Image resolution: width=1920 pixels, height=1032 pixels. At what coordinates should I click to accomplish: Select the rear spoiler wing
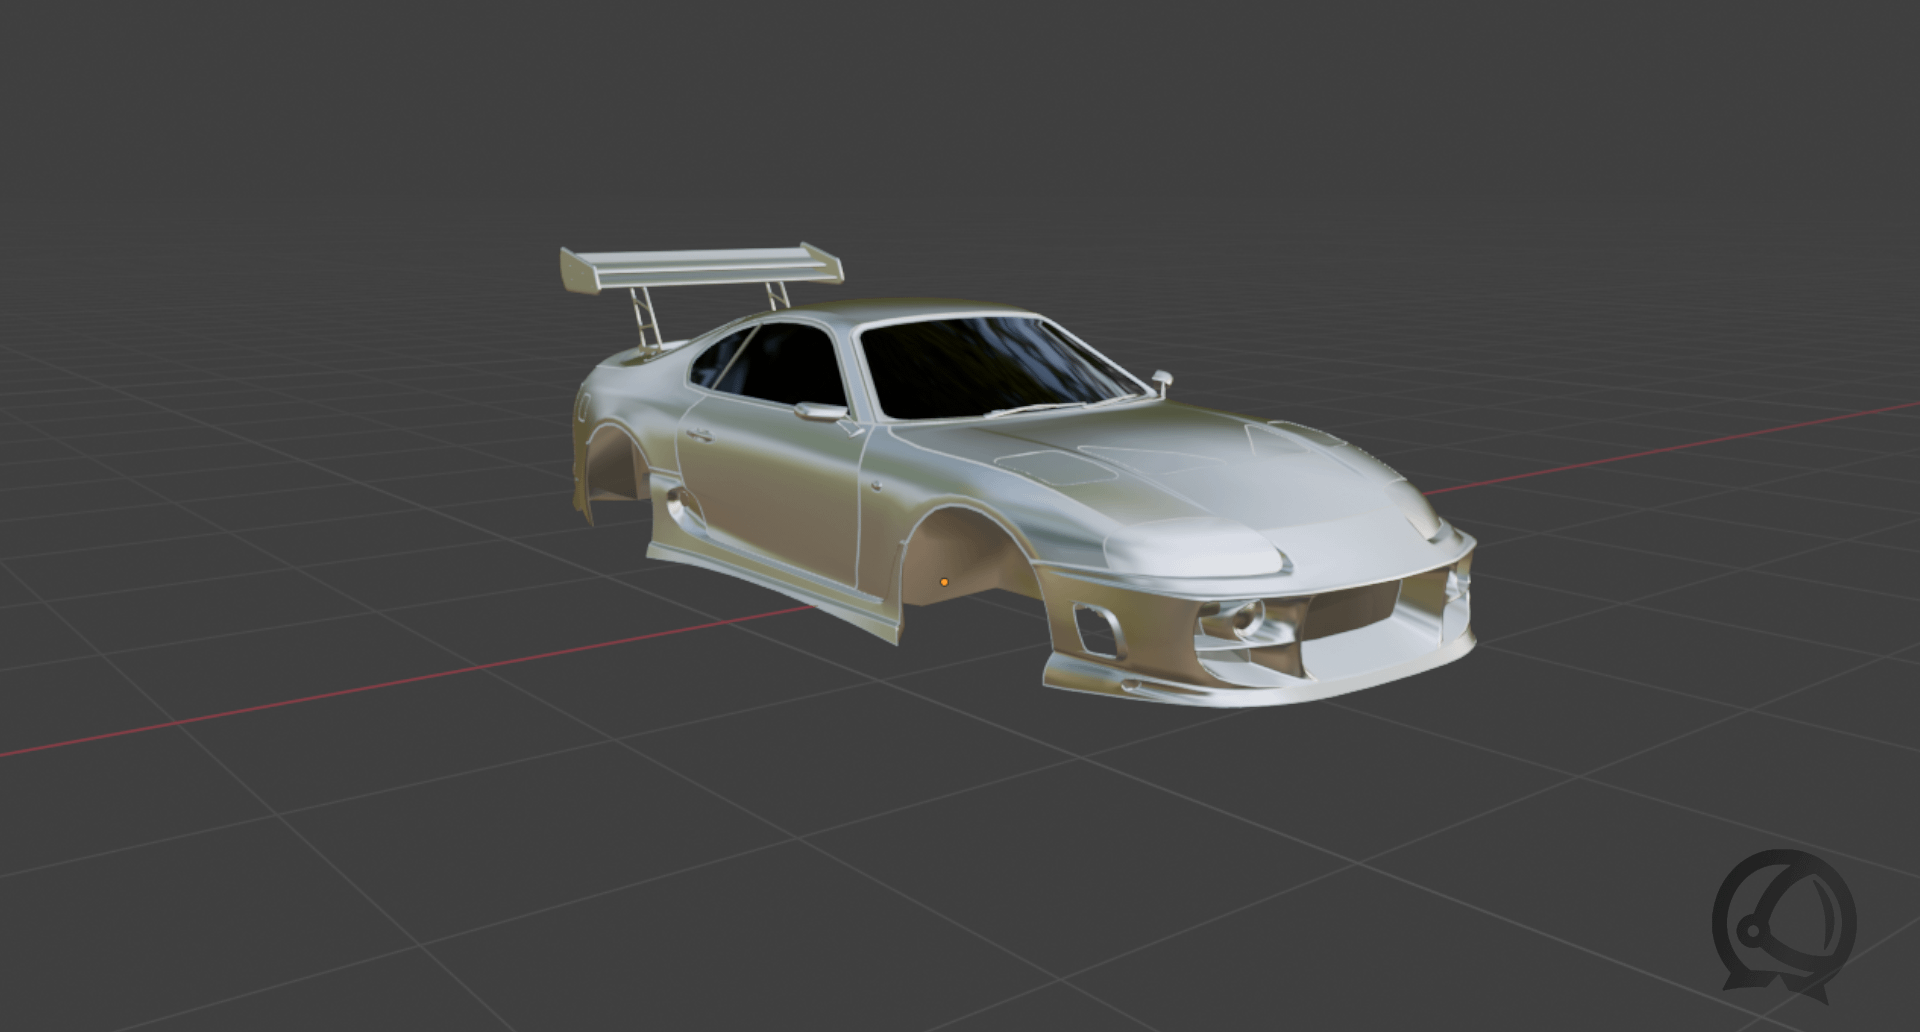700,265
